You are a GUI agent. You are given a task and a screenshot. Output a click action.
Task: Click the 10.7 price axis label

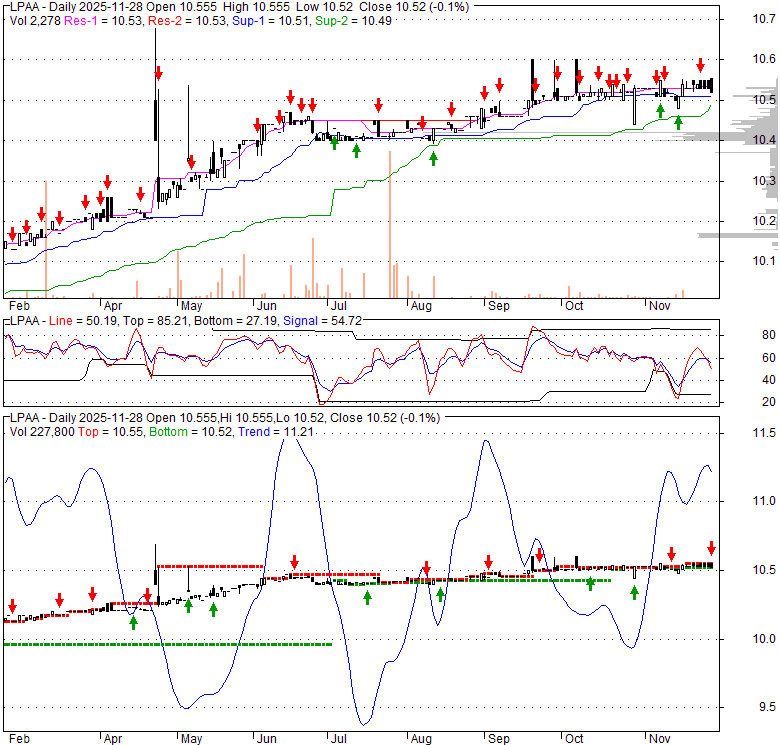coord(736,18)
